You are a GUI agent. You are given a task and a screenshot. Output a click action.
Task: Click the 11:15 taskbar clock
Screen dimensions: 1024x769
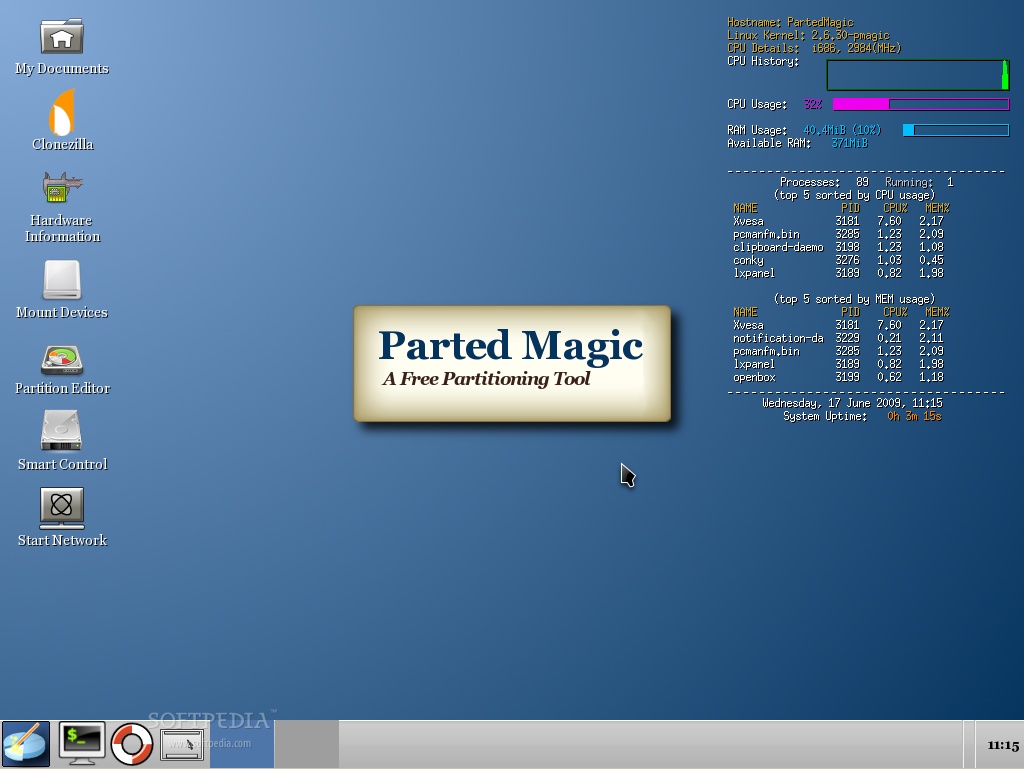pos(1003,745)
